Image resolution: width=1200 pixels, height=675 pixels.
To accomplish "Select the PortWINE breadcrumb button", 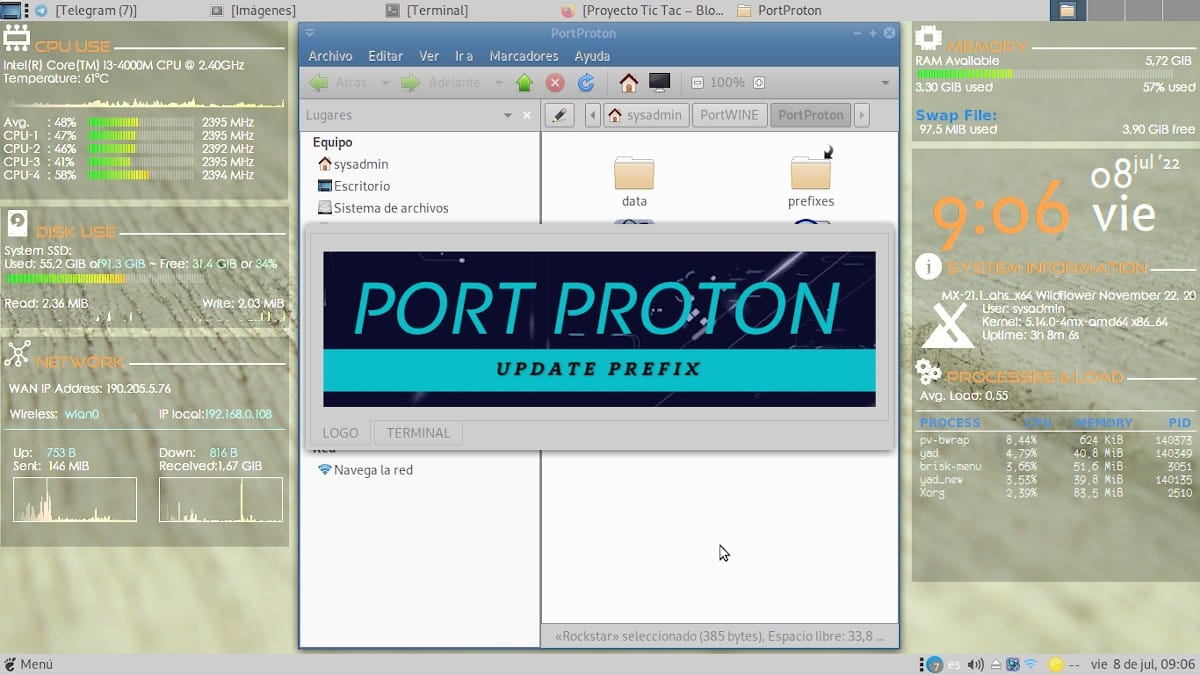I will [x=729, y=115].
